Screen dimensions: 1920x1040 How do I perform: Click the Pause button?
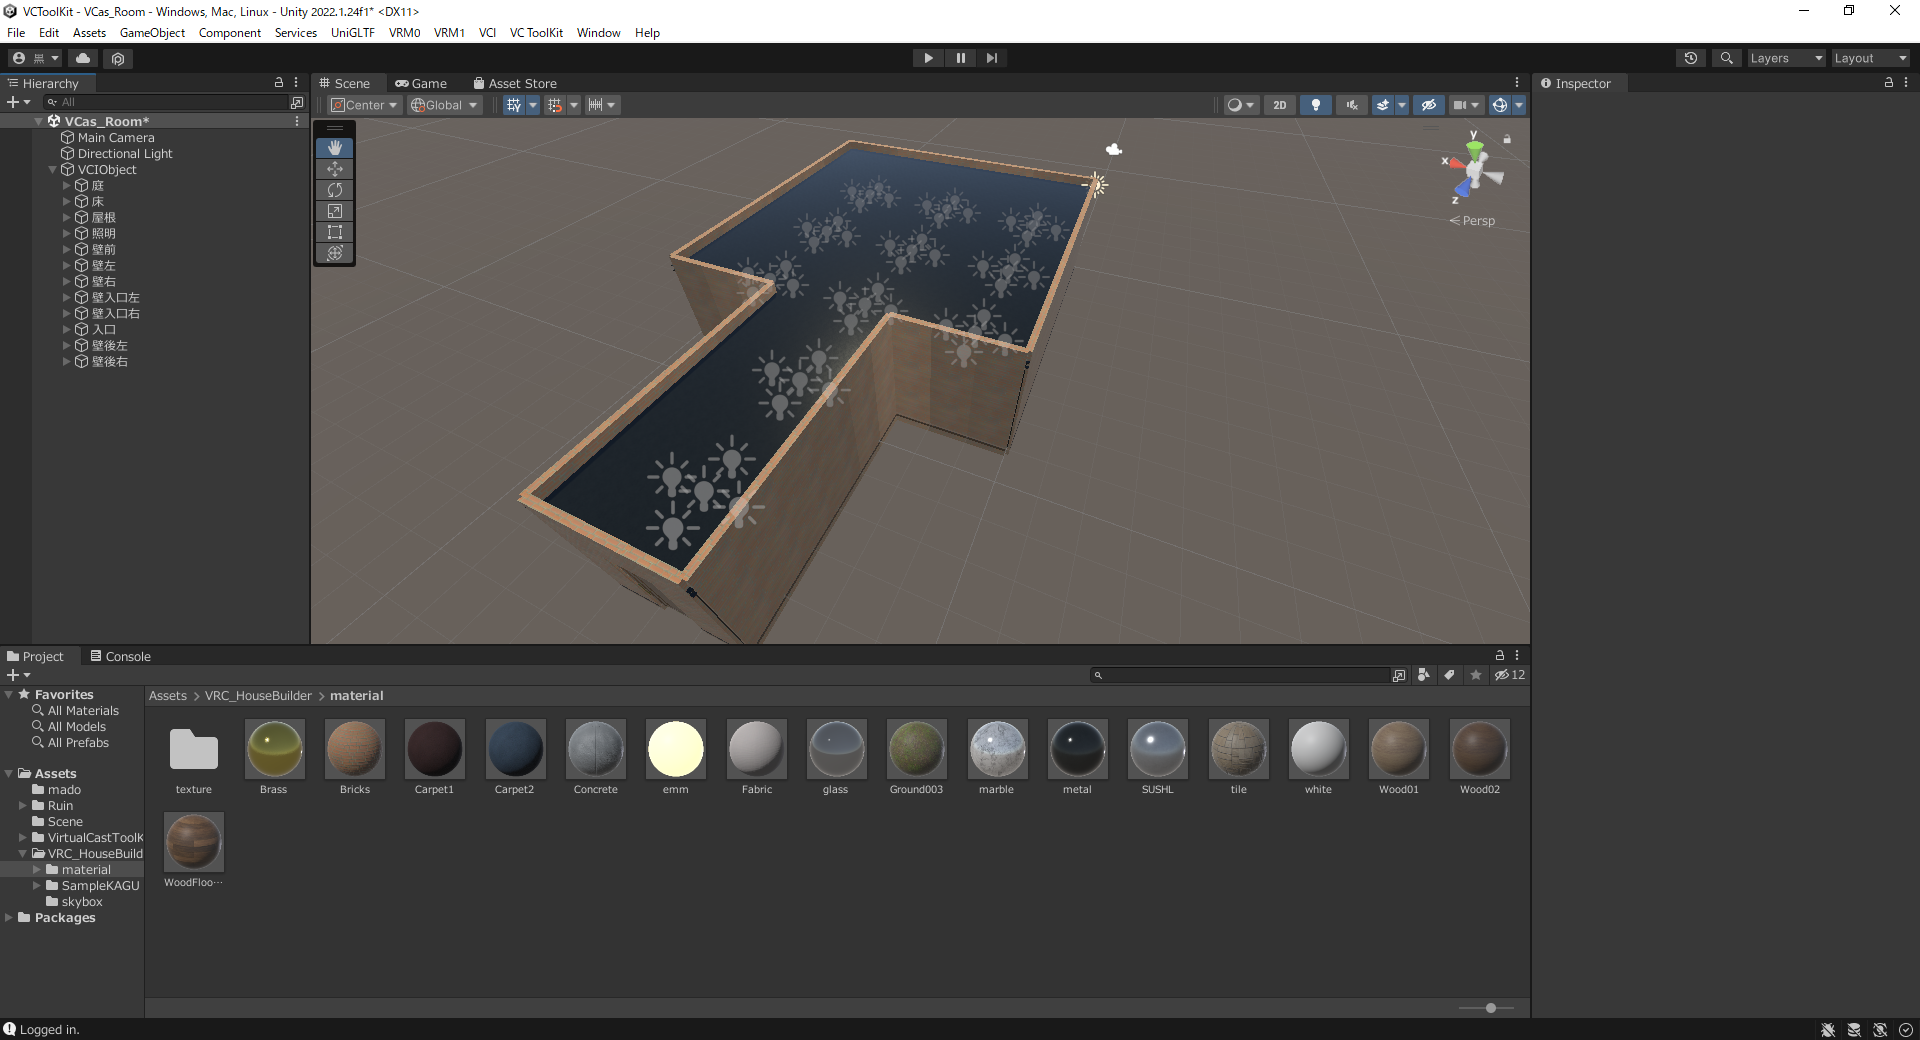(960, 58)
